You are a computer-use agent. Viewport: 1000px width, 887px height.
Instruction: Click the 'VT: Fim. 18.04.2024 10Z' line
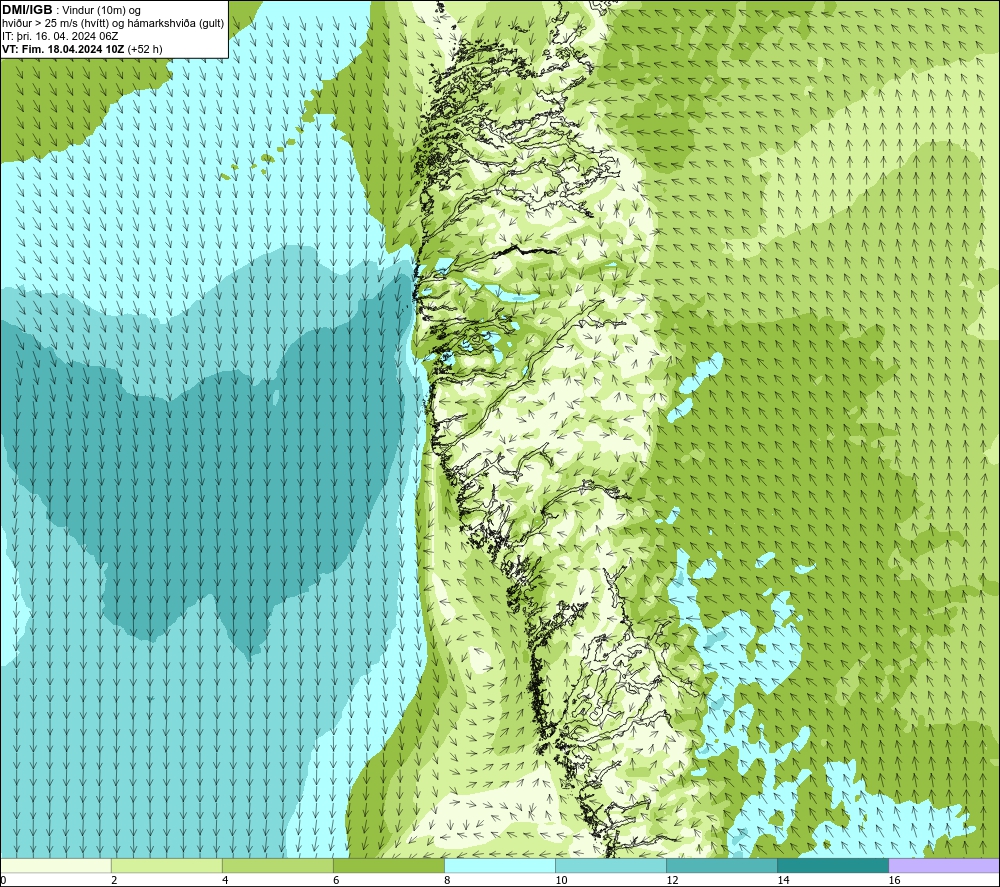point(64,49)
